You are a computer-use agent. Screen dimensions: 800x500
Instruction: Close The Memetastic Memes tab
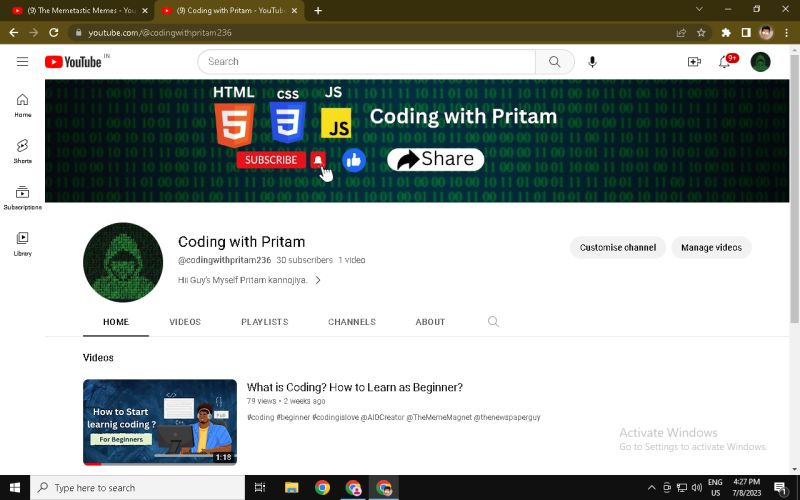click(x=144, y=10)
